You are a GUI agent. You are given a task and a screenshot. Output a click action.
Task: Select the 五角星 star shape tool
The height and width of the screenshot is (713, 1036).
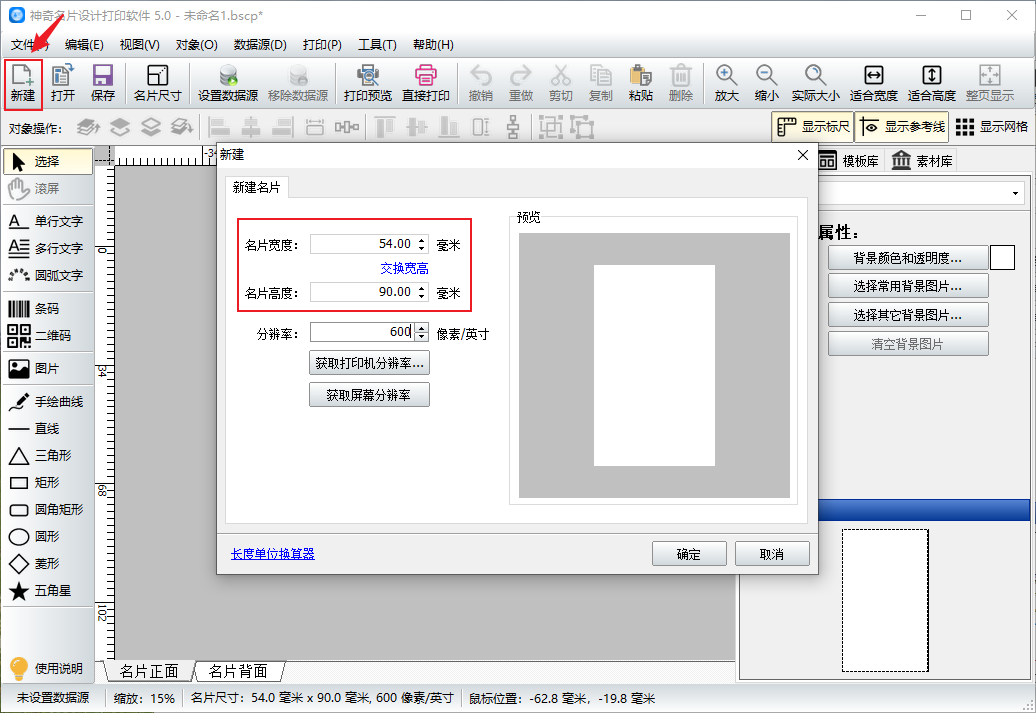tap(48, 591)
